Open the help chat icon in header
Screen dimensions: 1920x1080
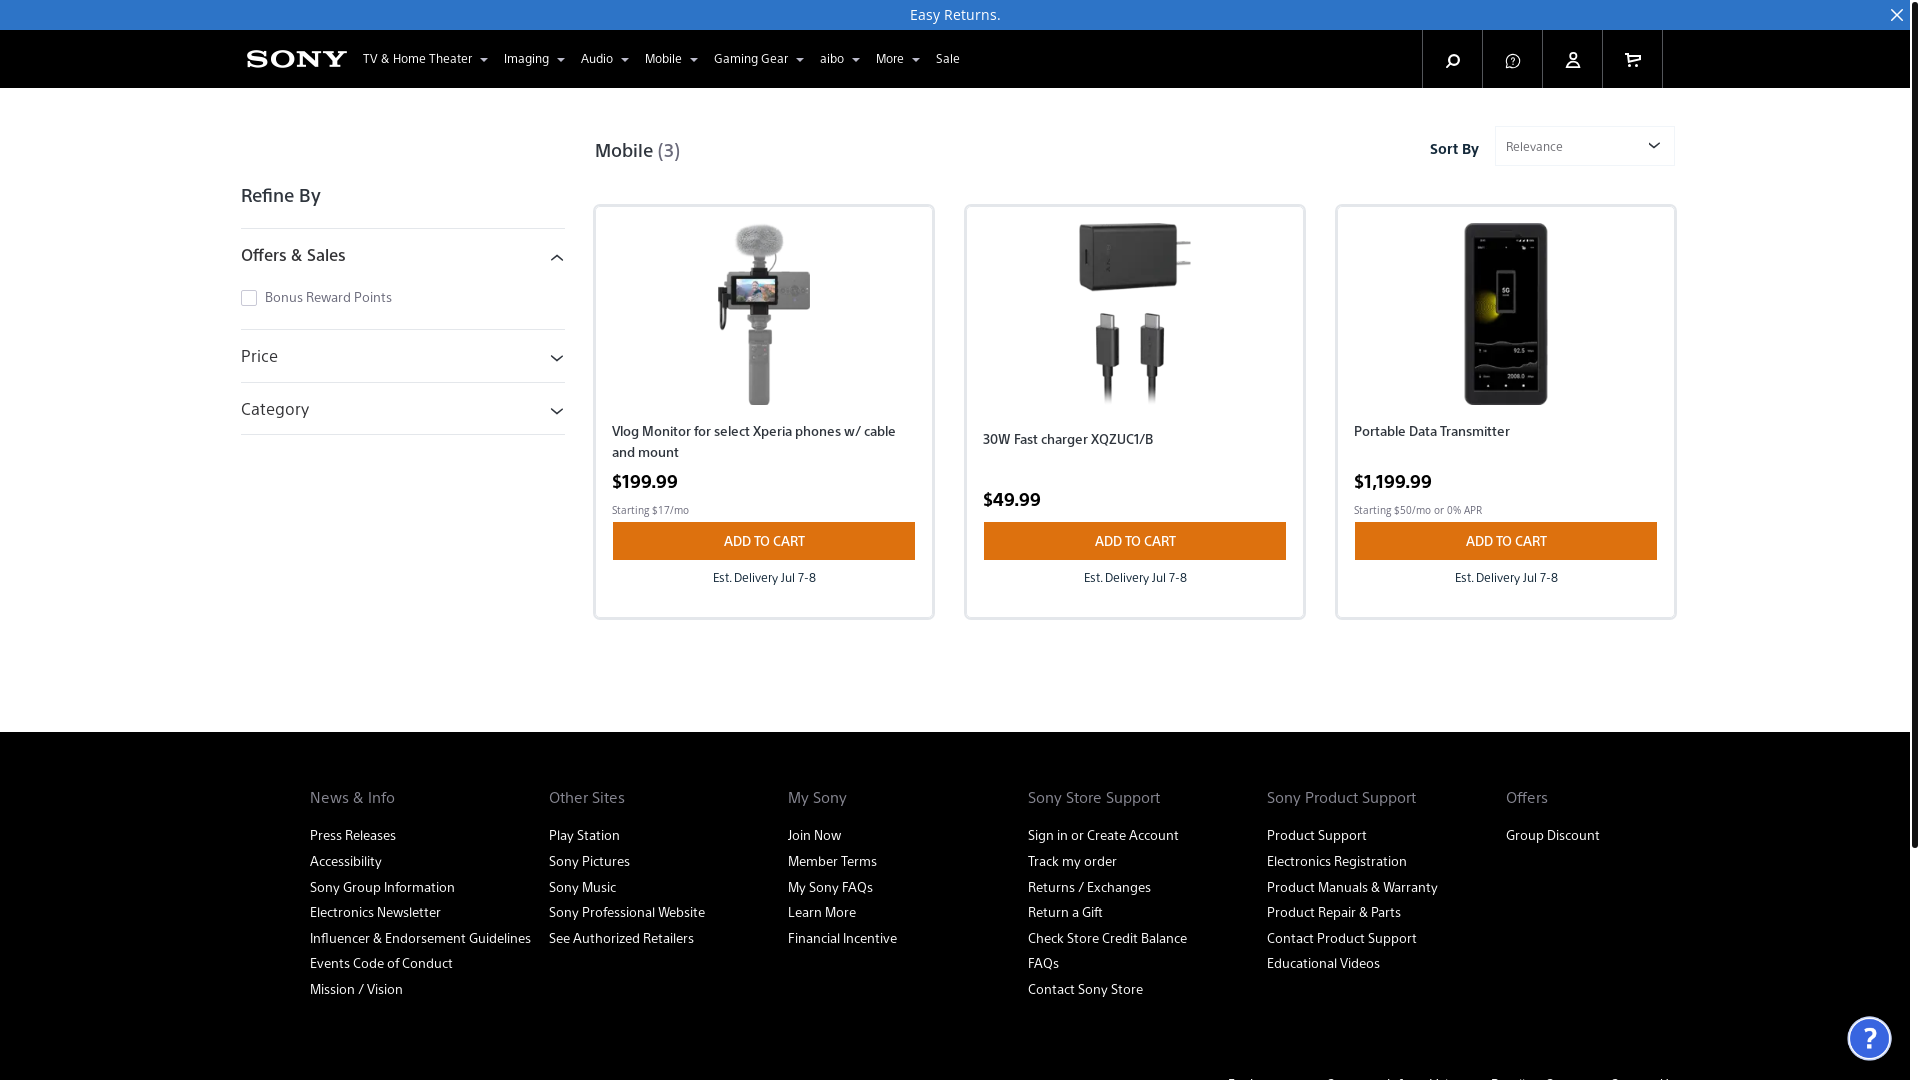[x=1512, y=60]
